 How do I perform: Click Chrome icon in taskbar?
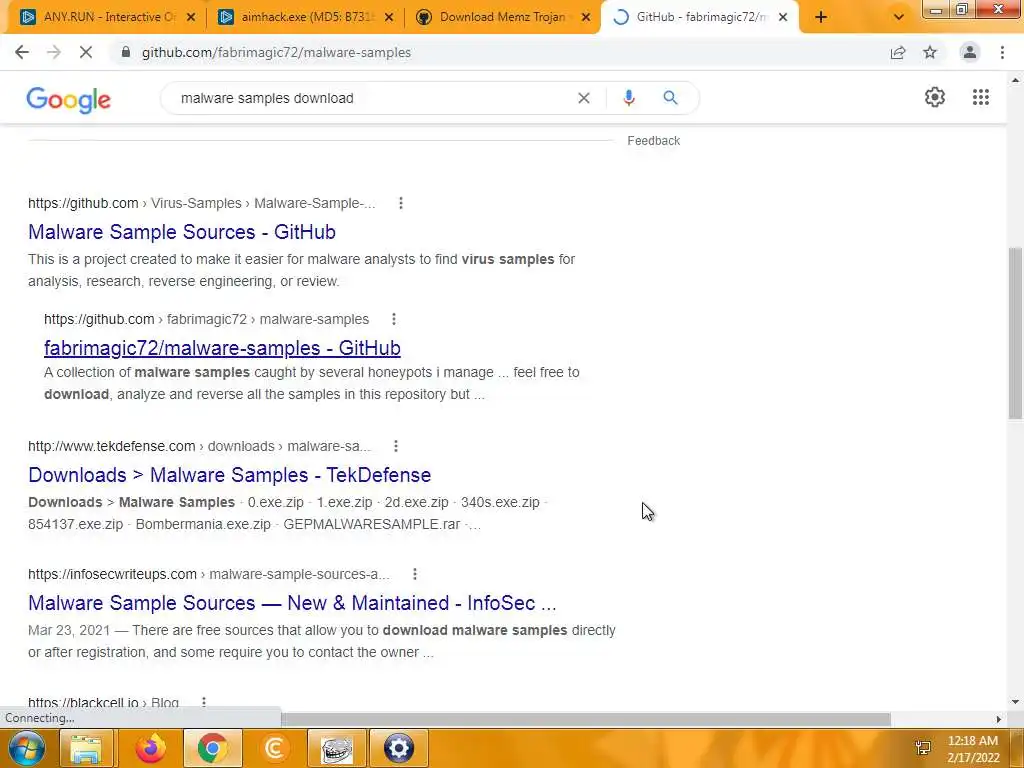tap(212, 748)
